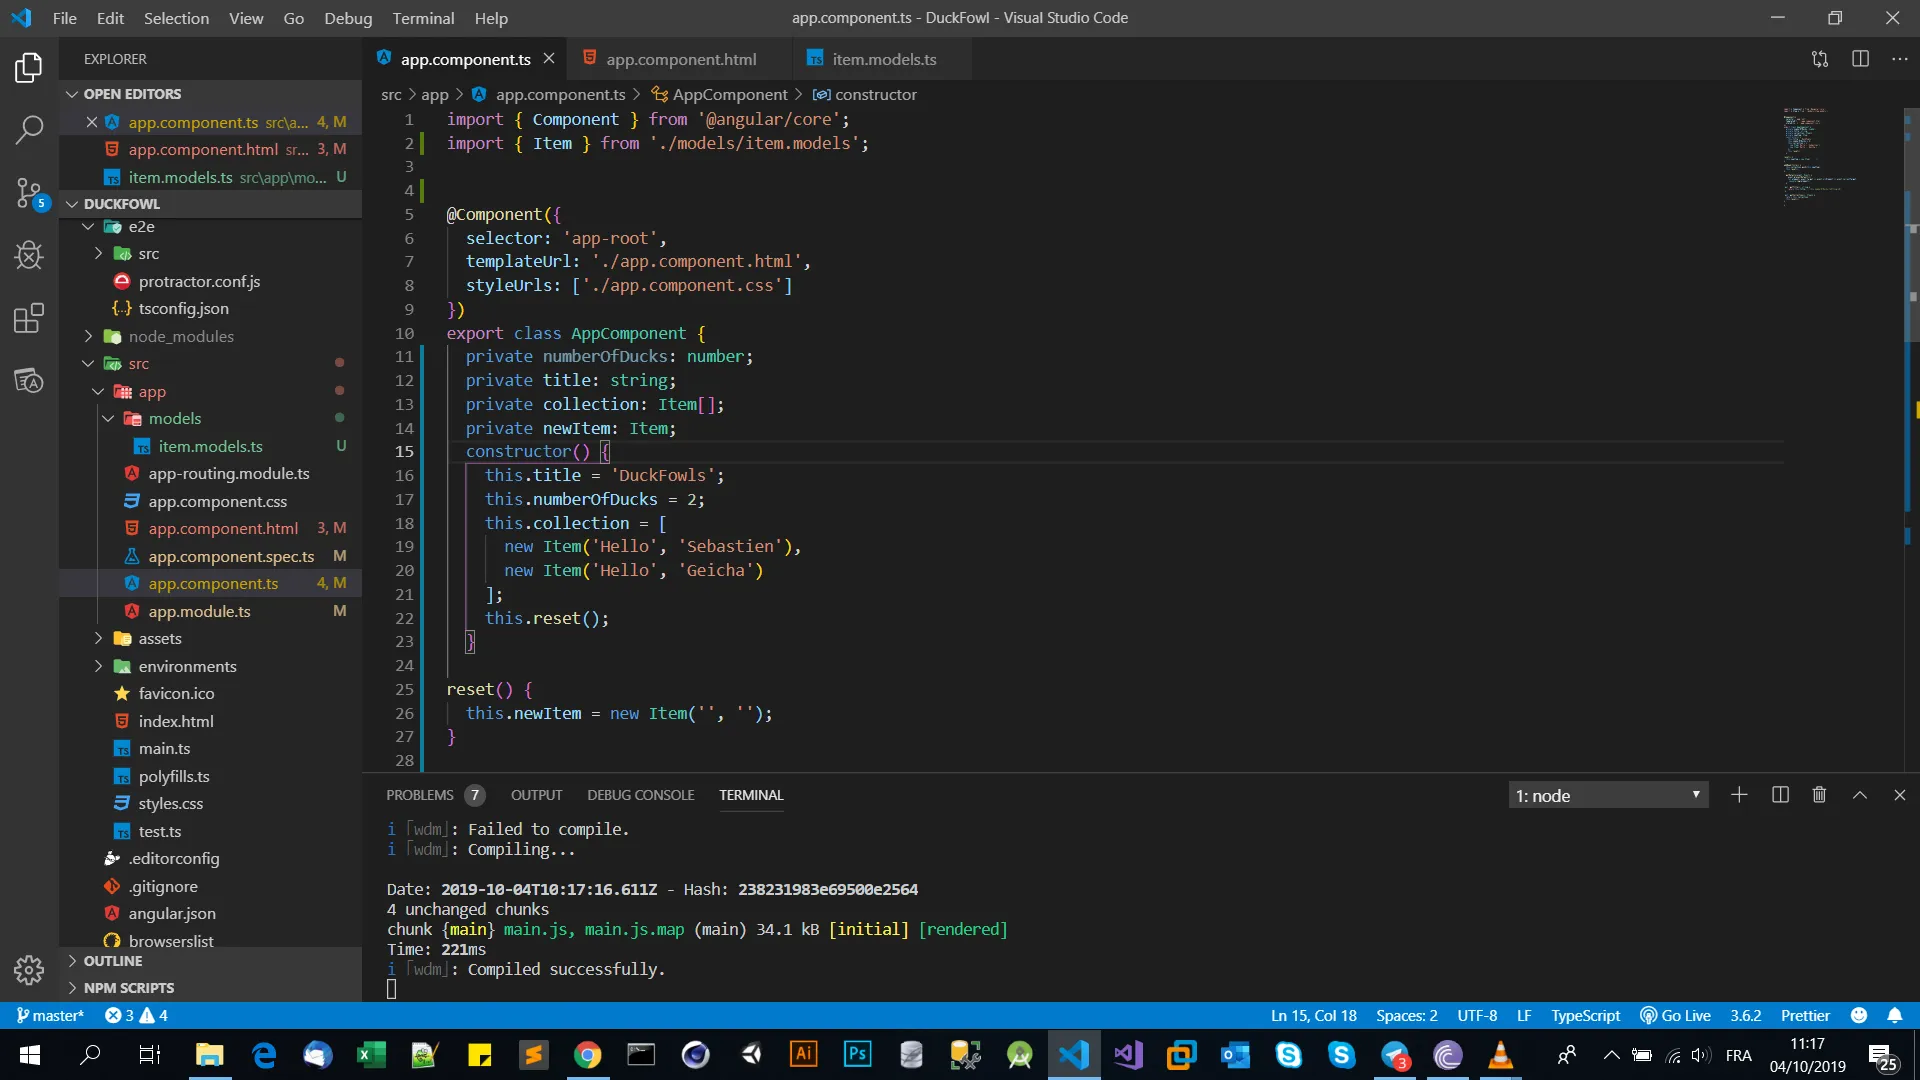Click the TypeScript language mode button
This screenshot has width=1920, height=1080.
click(1585, 1015)
